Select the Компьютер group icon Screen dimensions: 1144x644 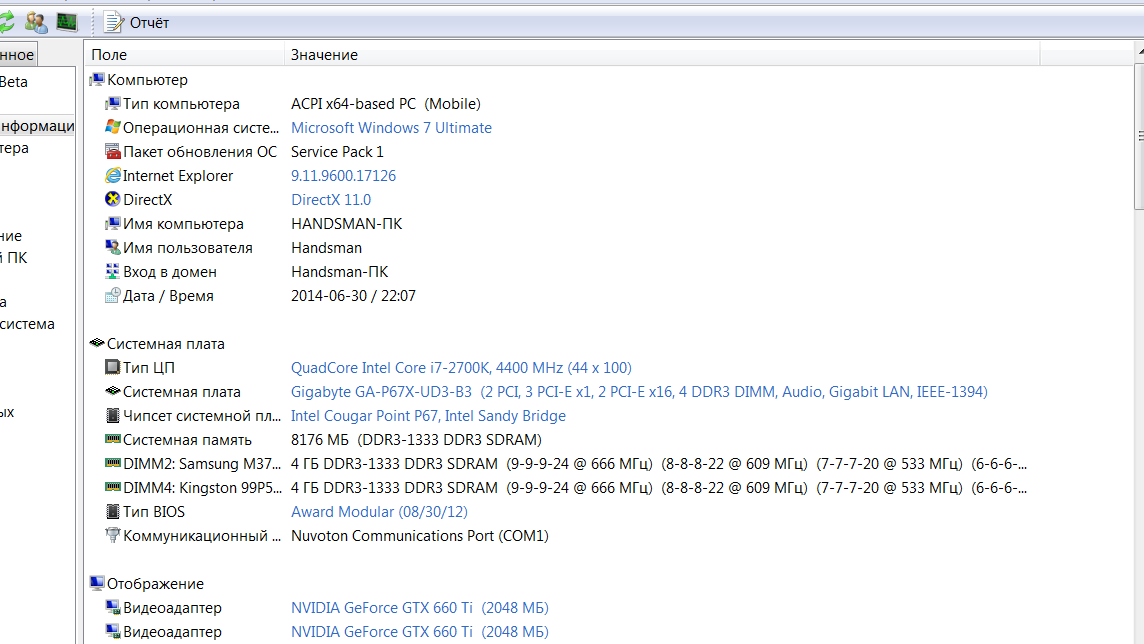(97, 79)
